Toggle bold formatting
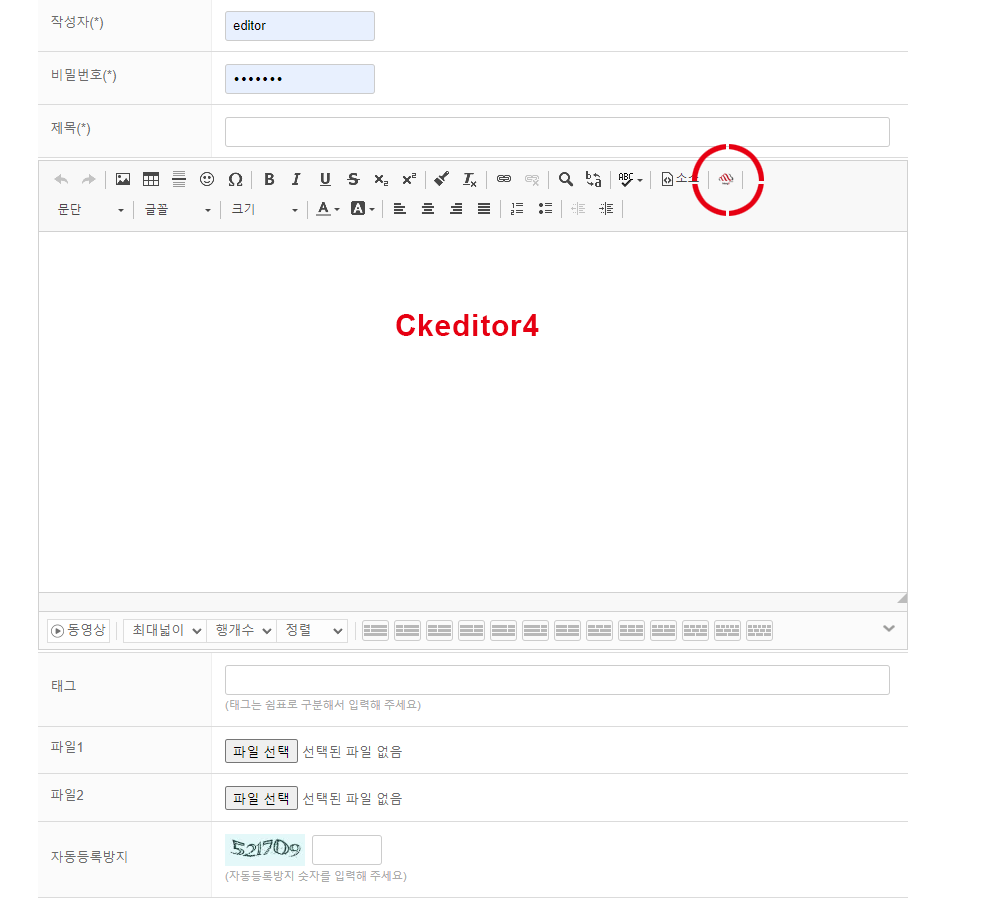Image resolution: width=1000 pixels, height=900 pixels. click(x=269, y=179)
